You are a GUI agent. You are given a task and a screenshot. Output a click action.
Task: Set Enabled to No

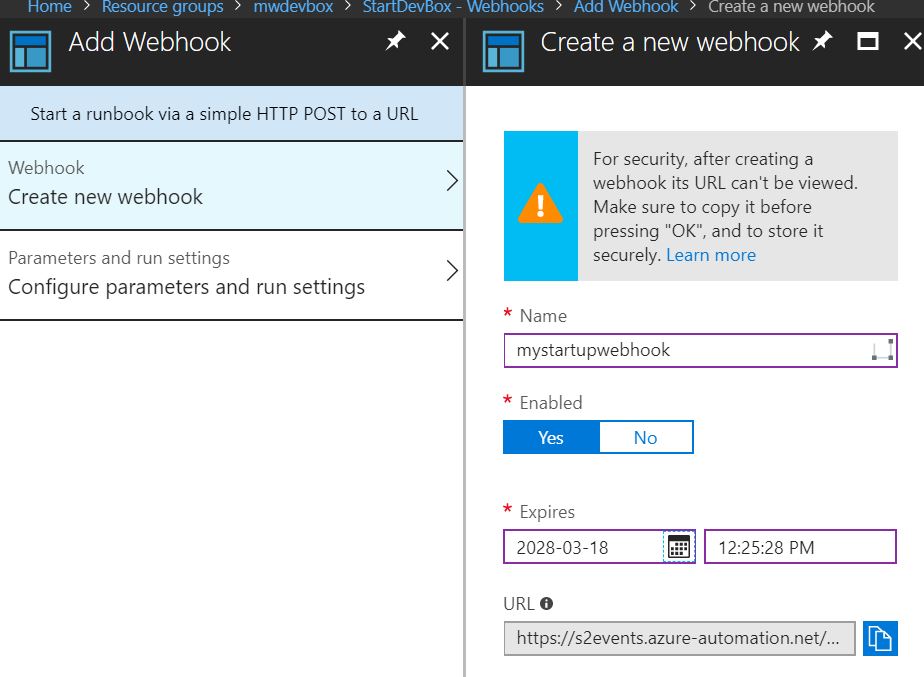click(646, 437)
